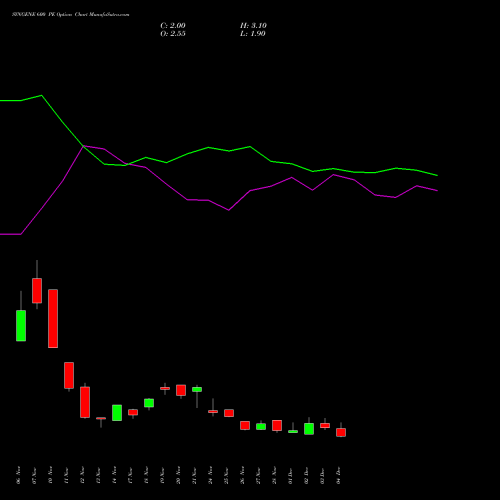Image resolution: width=500 pixels, height=500 pixels.
Task: Click the 18 Nov date label
Action: click(x=146, y=475)
